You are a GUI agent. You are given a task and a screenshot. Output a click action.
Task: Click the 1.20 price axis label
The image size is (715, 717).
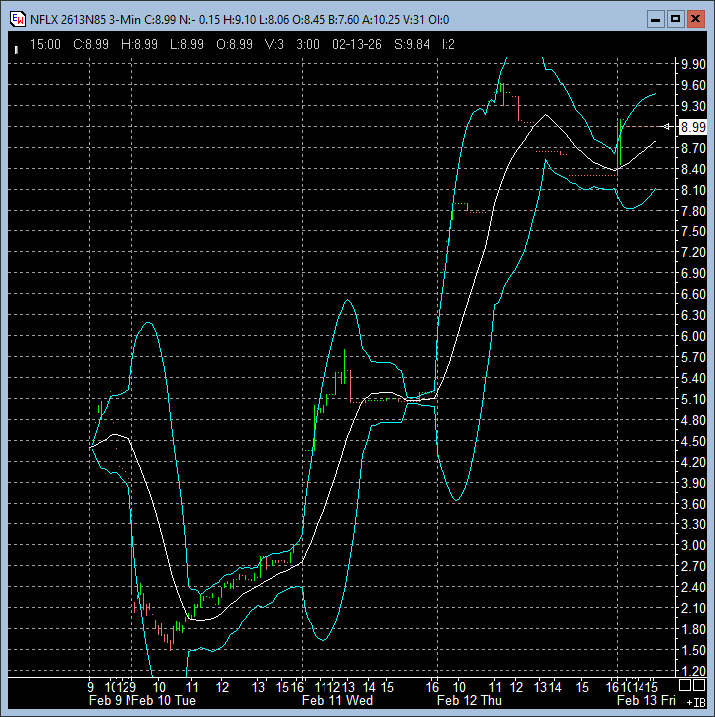pos(692,671)
